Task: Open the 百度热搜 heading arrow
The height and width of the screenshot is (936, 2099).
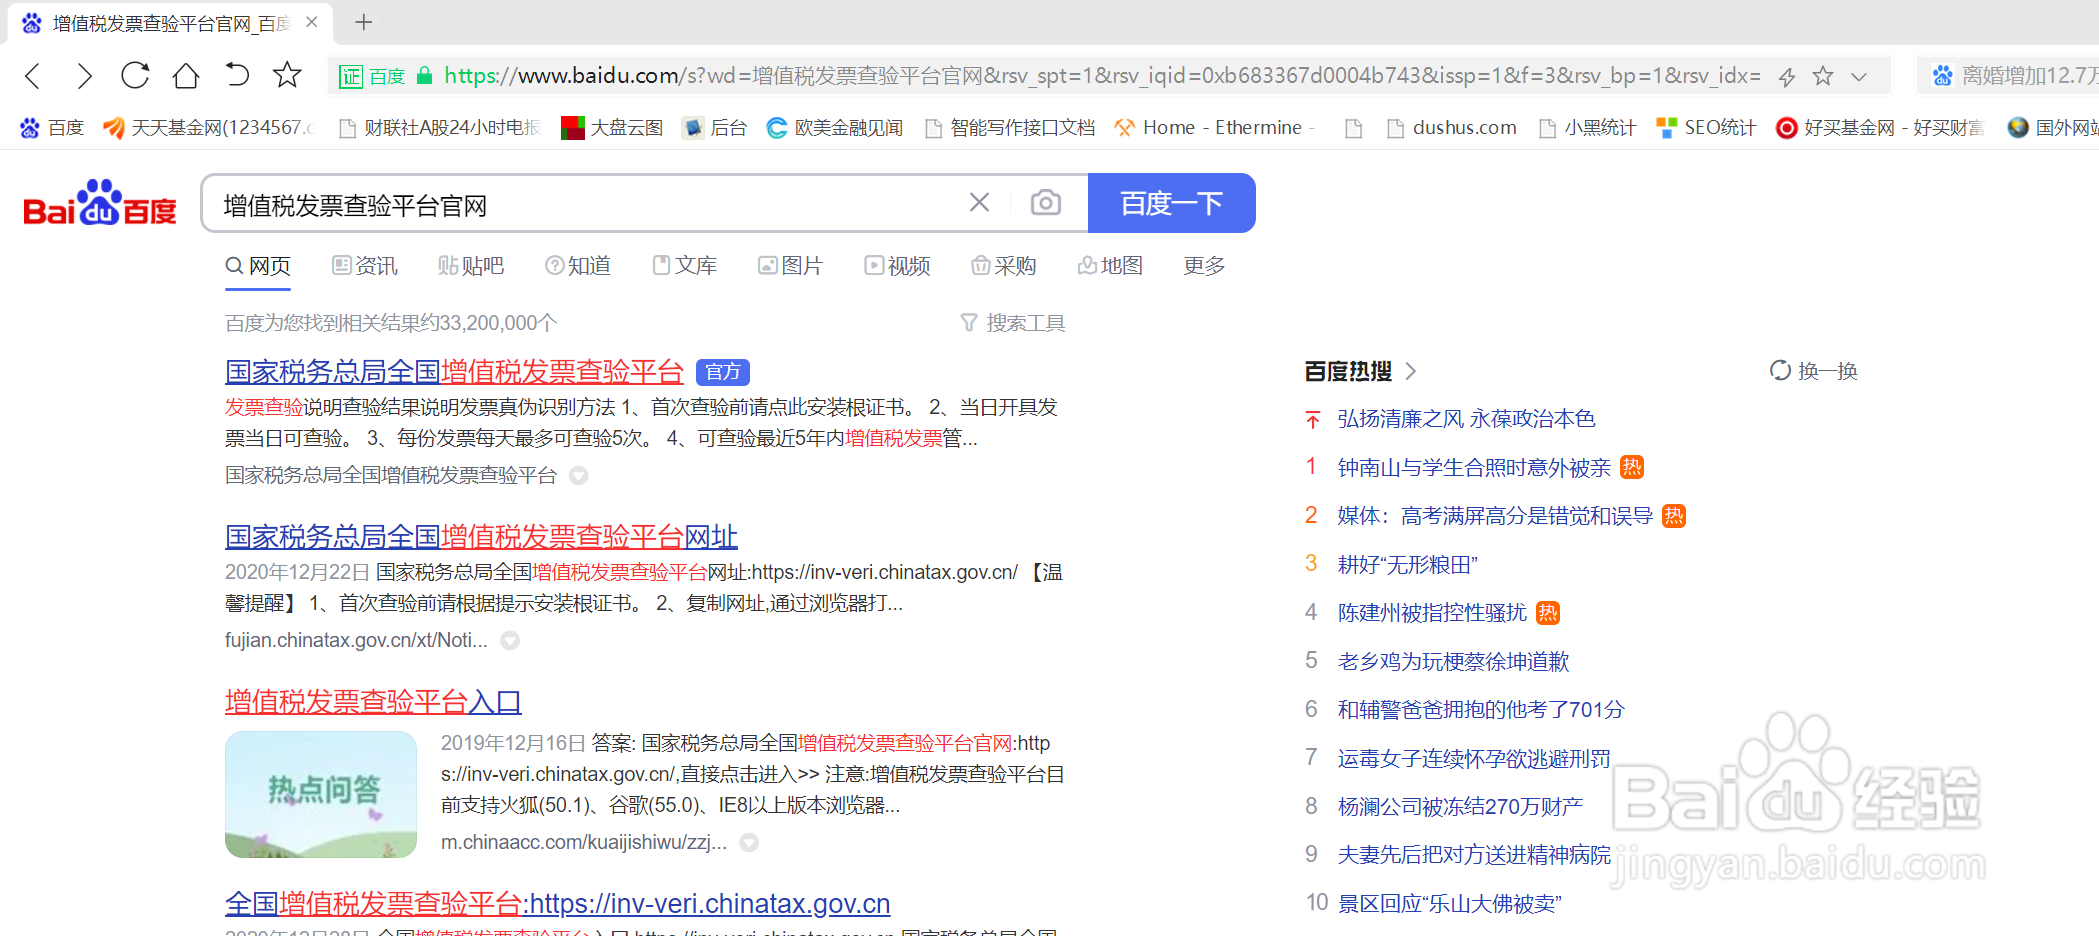Action: point(1411,371)
